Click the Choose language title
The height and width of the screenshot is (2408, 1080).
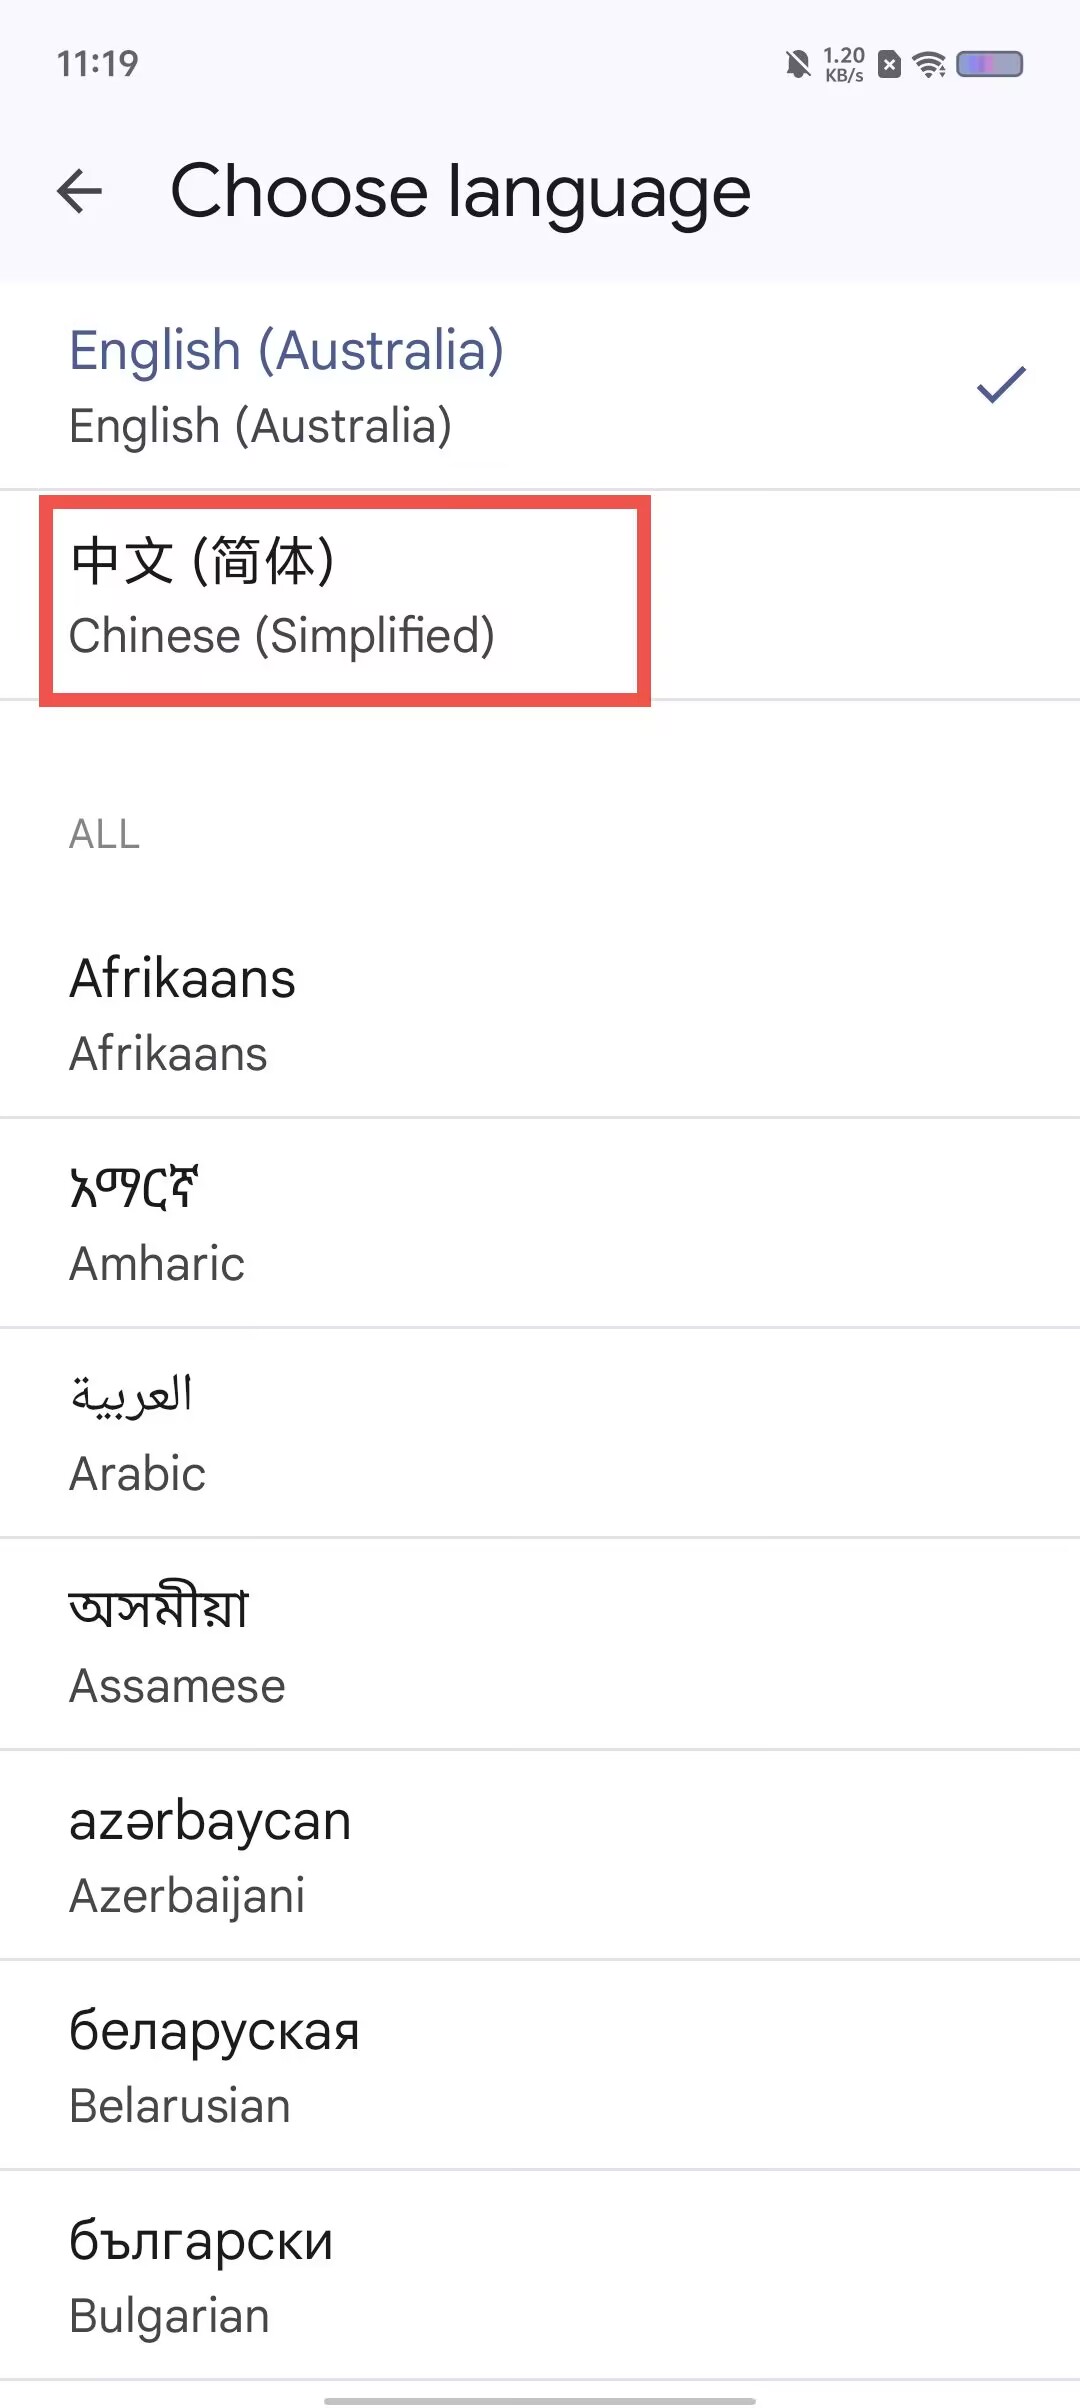460,192
